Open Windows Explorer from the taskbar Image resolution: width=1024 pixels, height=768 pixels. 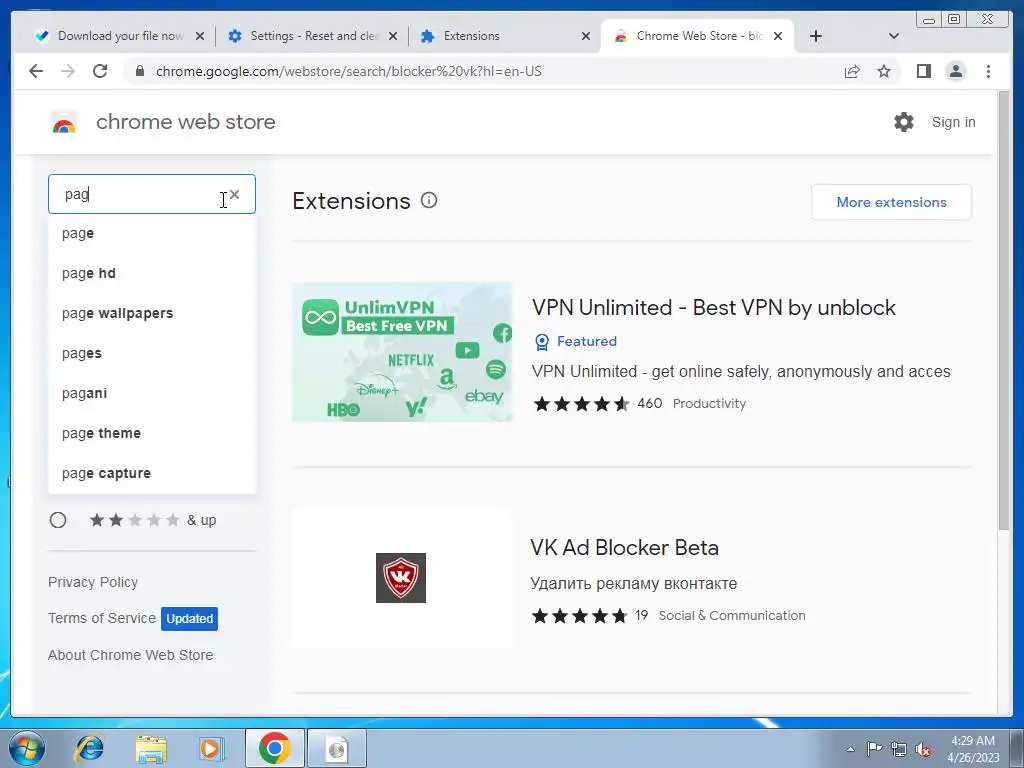tap(151, 748)
